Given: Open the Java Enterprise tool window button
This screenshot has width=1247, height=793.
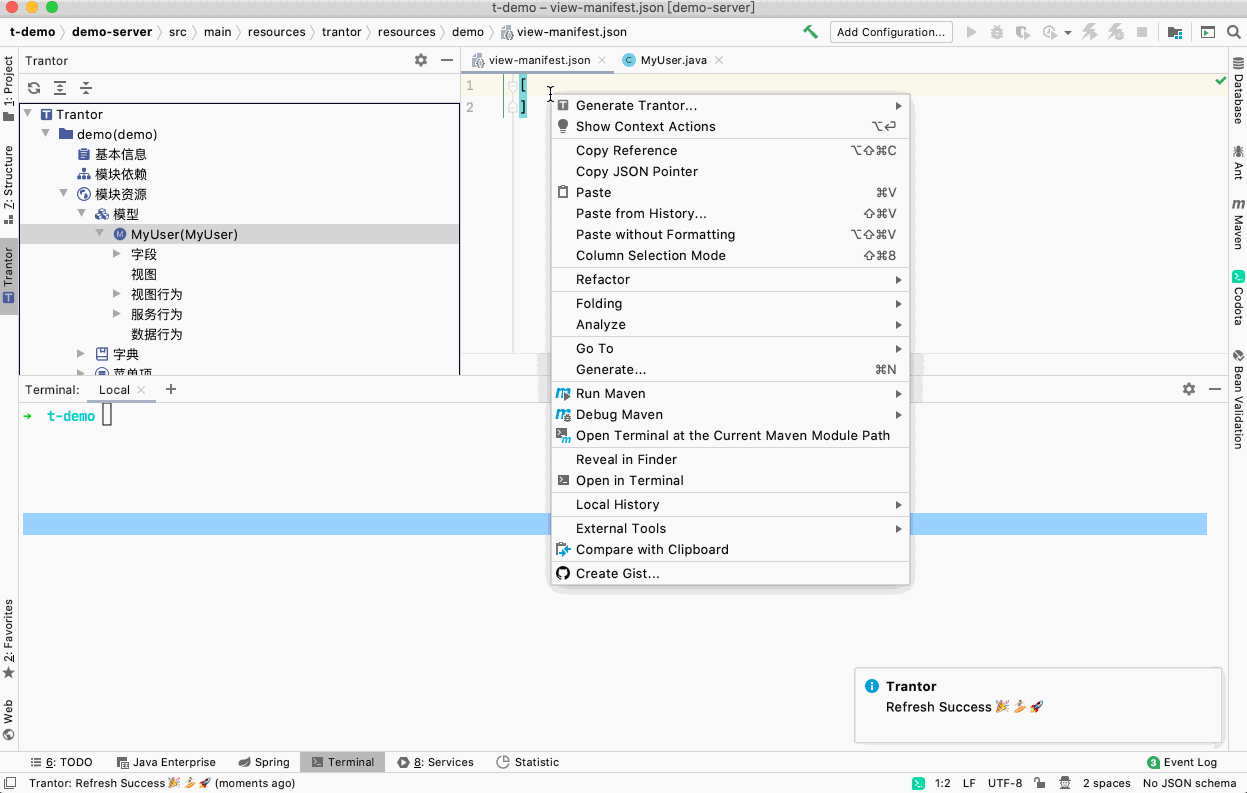Looking at the screenshot, I should pyautogui.click(x=166, y=762).
